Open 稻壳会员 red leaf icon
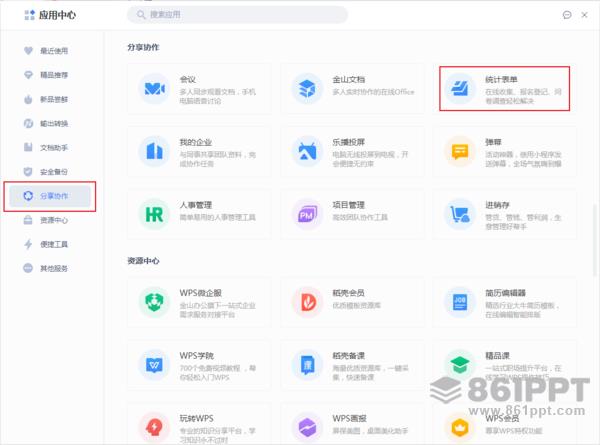The width and height of the screenshot is (600, 445). (307, 302)
